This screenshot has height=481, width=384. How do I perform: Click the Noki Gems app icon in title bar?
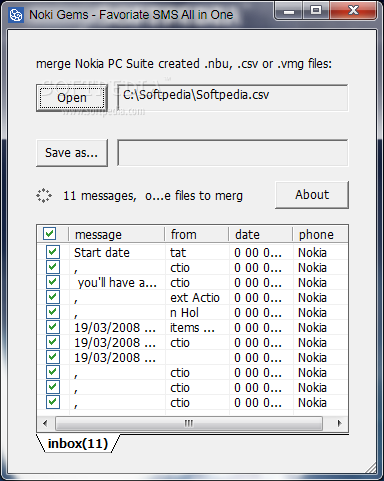[x=16, y=15]
